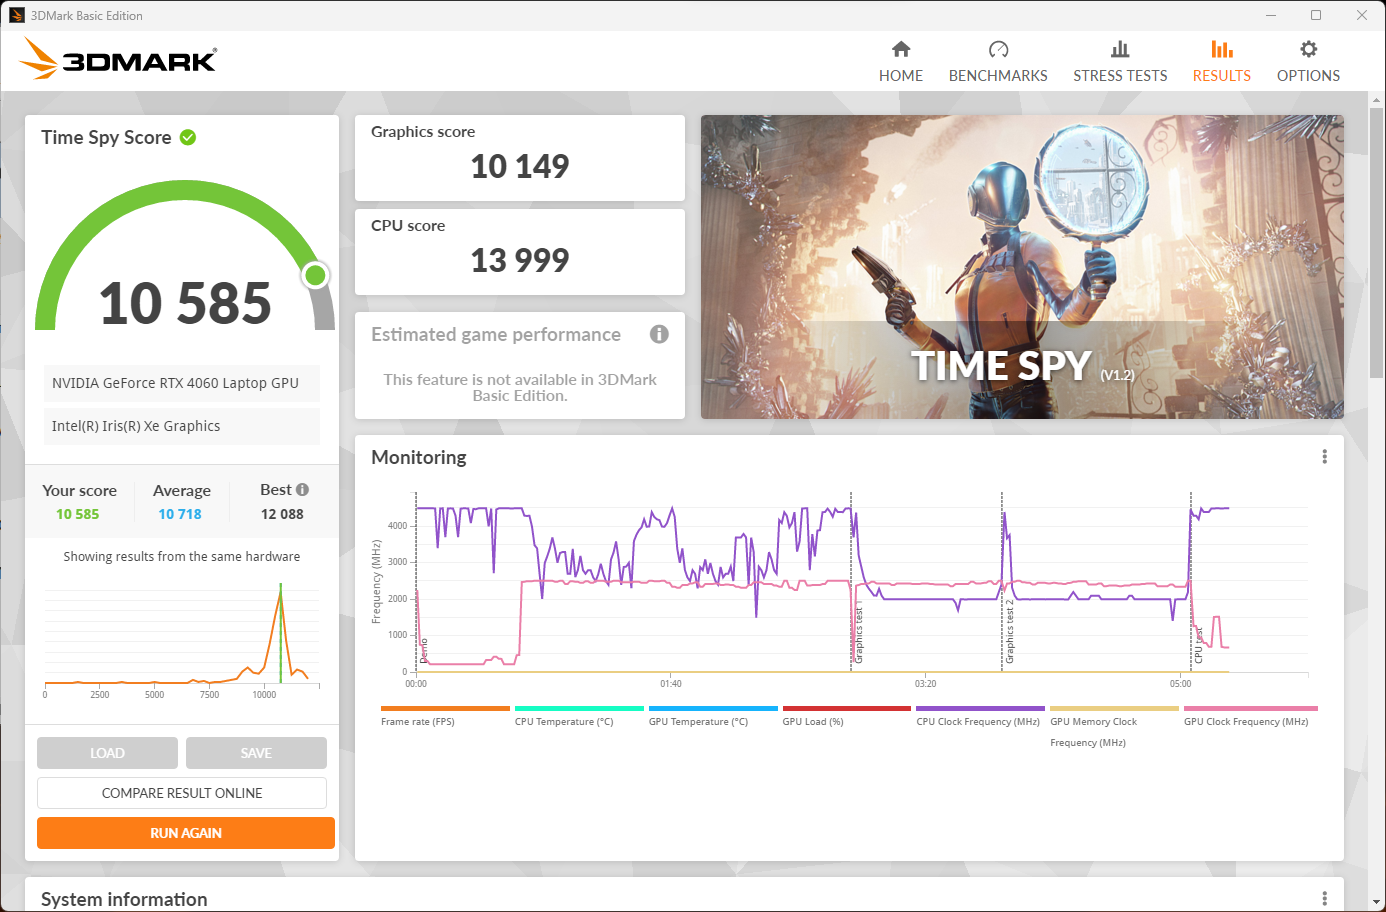This screenshot has height=912, width=1386.
Task: Click the green validation check icon
Action: [188, 137]
